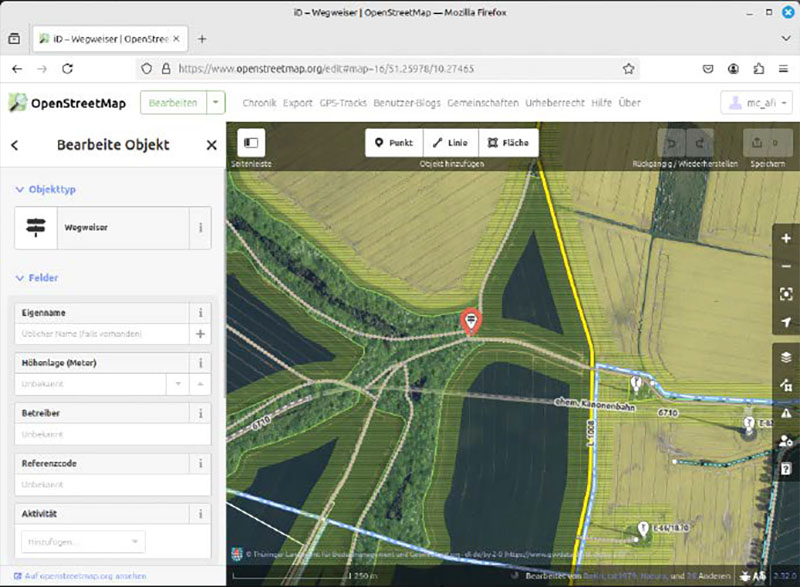Click the Eigenname text field
The image size is (800, 587).
coord(102,334)
